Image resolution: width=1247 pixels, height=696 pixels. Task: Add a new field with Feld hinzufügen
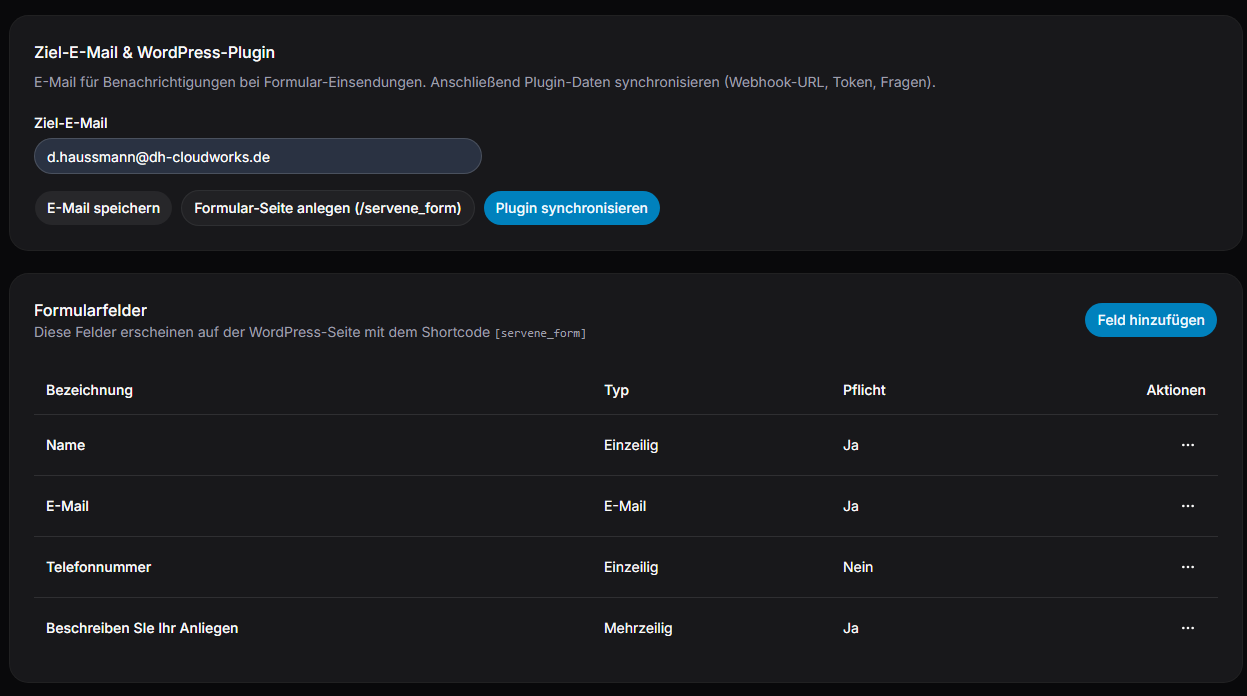pos(1150,320)
